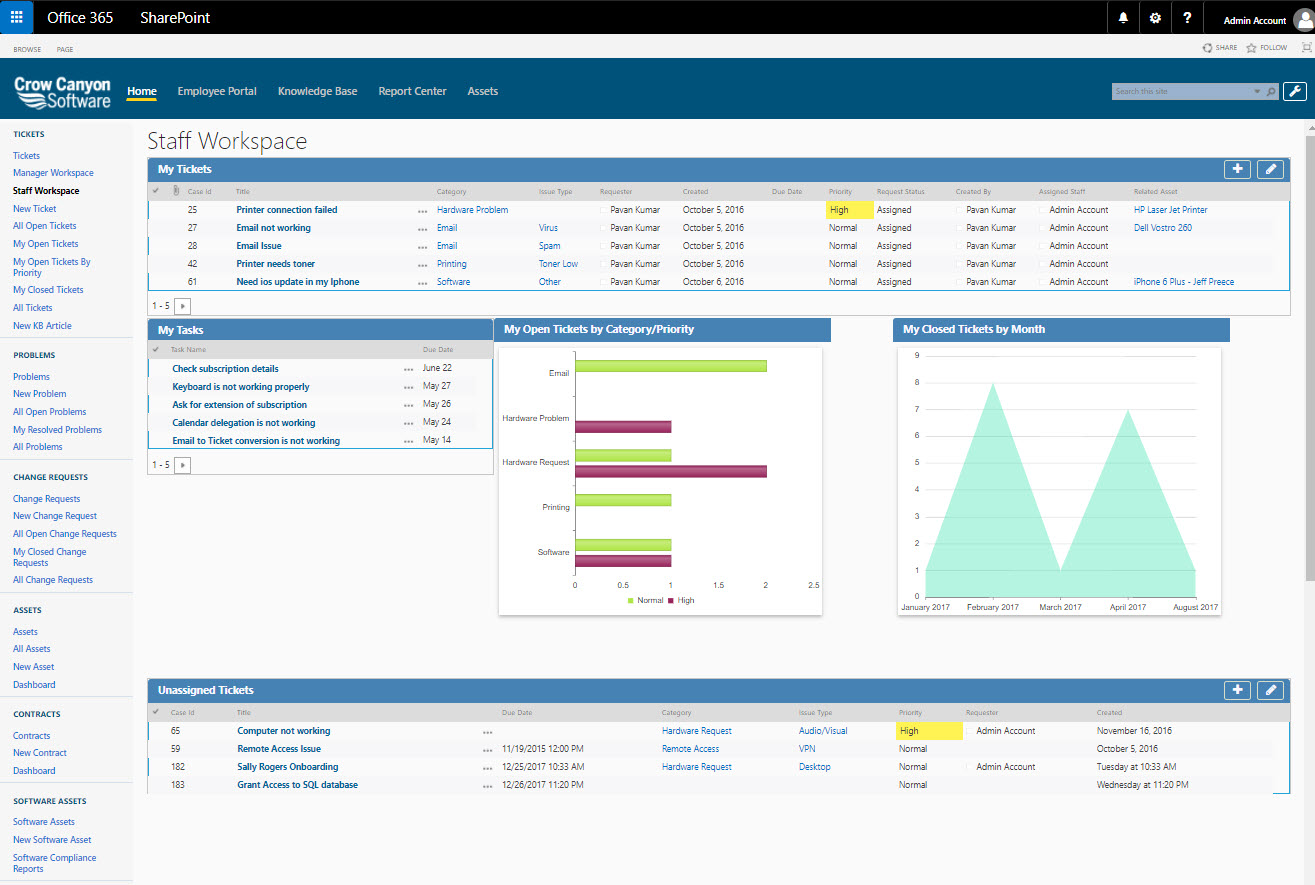Open notifications bell in top bar
This screenshot has height=885, width=1315.
tap(1123, 18)
